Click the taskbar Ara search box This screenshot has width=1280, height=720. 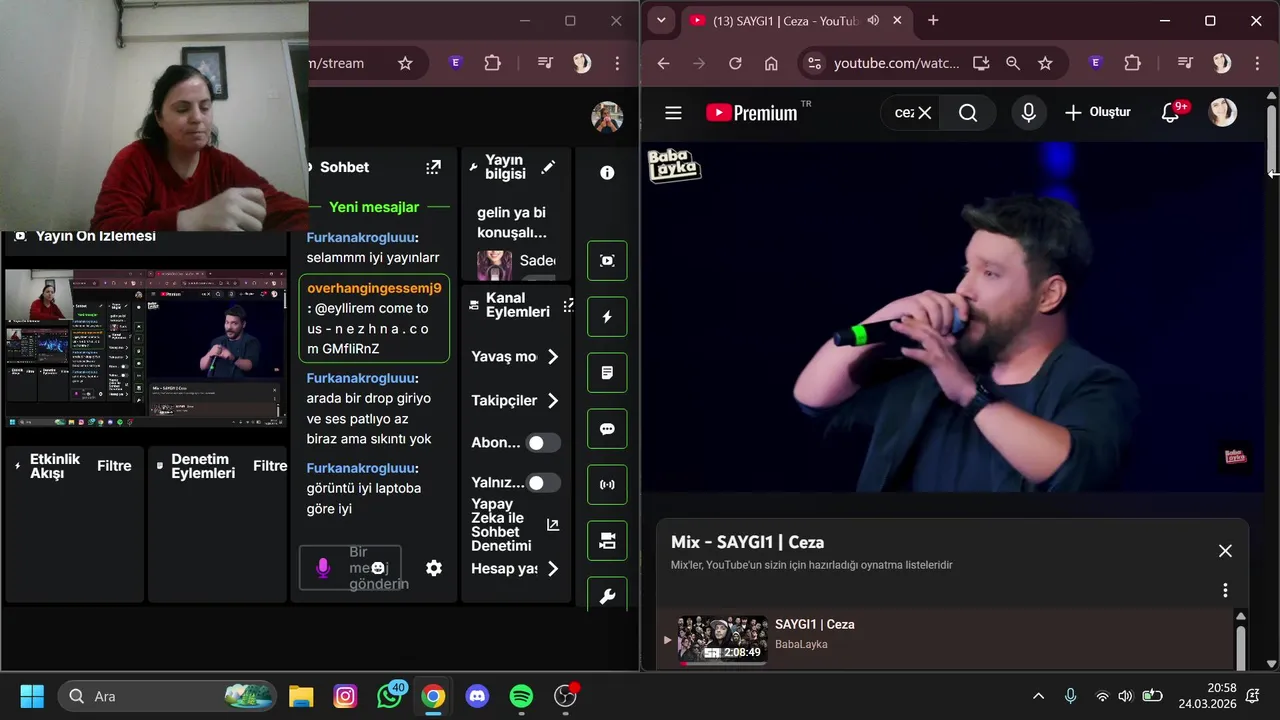[168, 696]
